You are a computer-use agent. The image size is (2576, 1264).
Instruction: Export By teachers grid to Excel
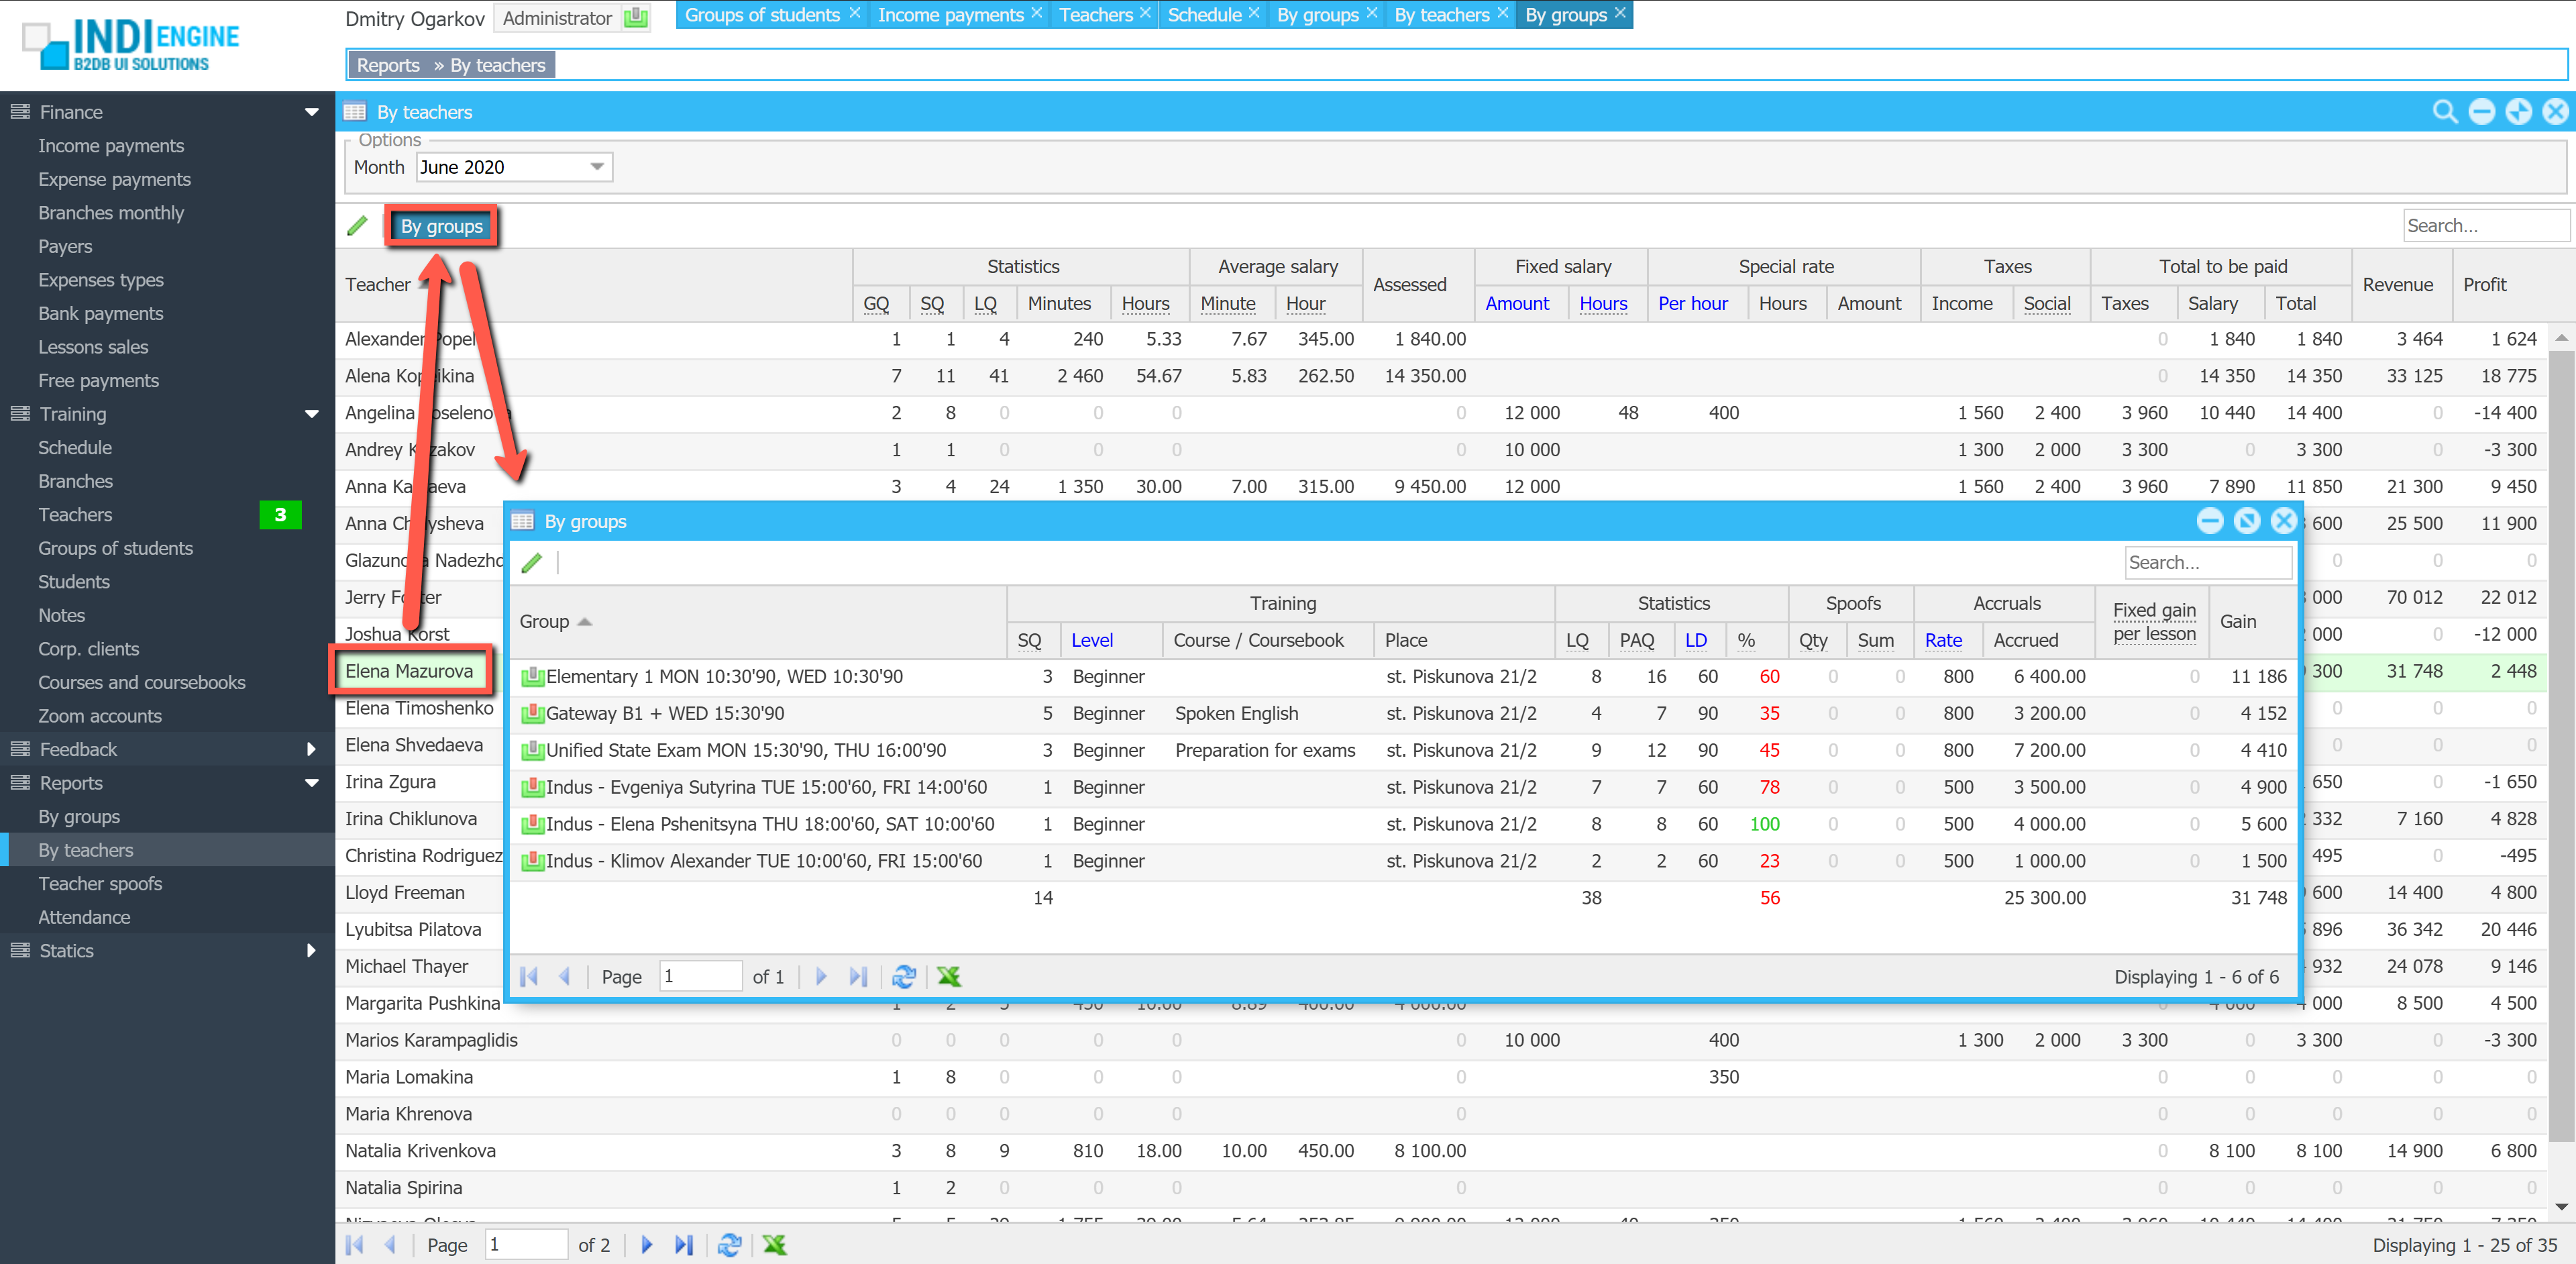point(774,1244)
